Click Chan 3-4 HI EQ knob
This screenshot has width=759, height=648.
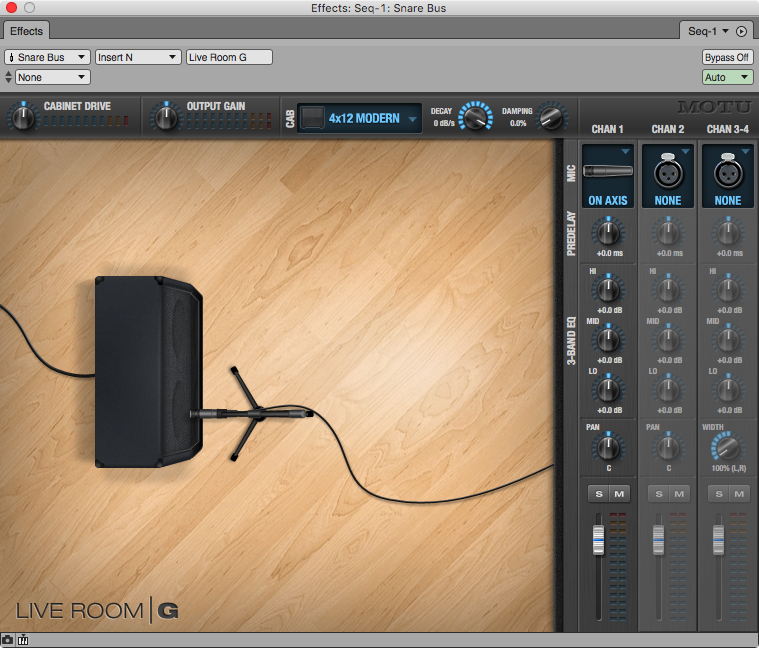(728, 290)
